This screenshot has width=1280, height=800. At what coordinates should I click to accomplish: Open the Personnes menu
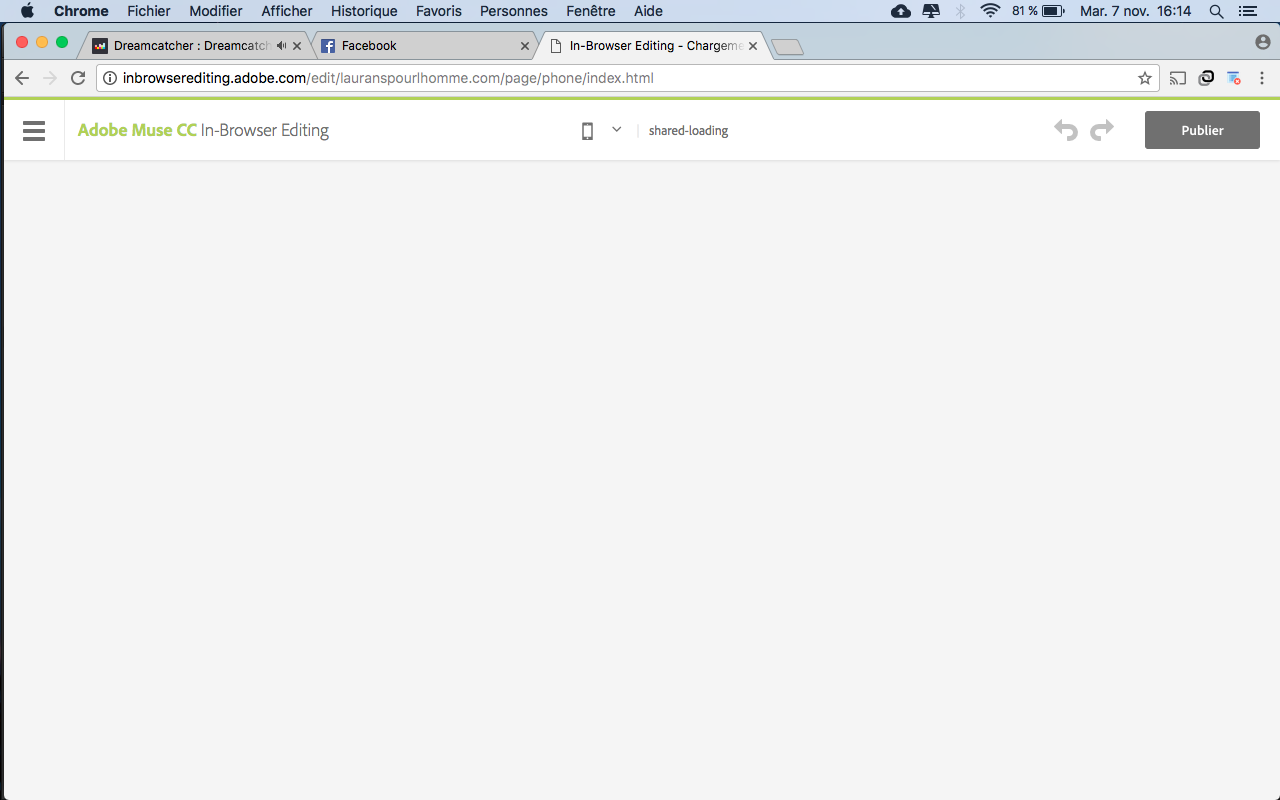click(x=514, y=11)
